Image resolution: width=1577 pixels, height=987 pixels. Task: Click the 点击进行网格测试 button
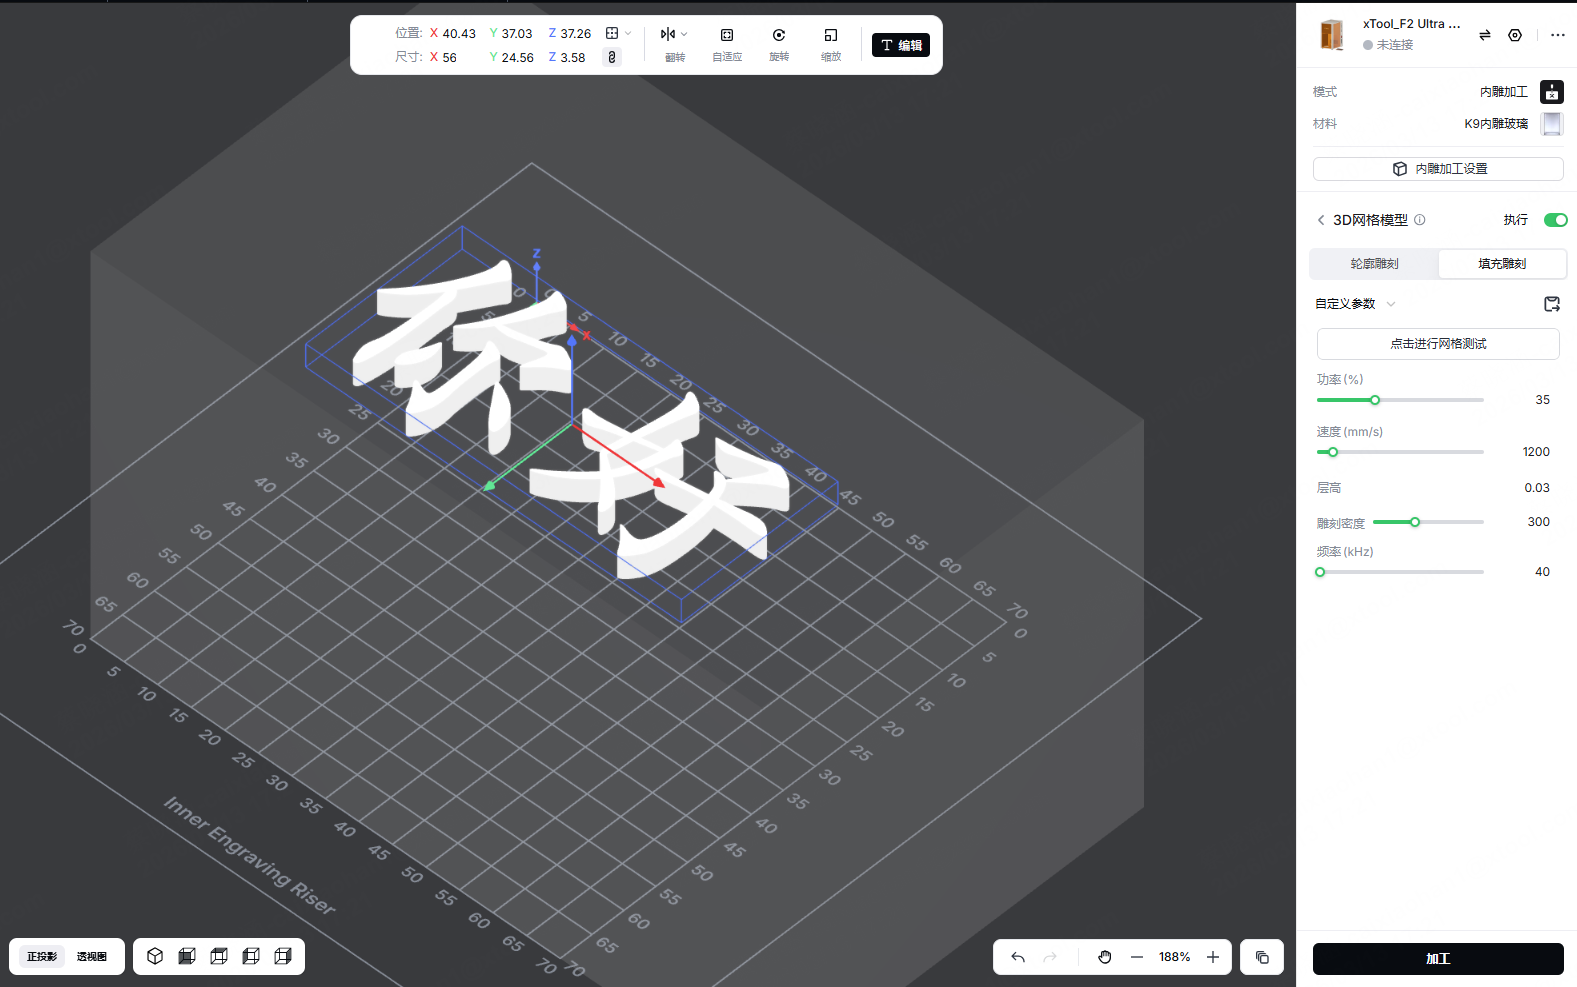pyautogui.click(x=1437, y=344)
